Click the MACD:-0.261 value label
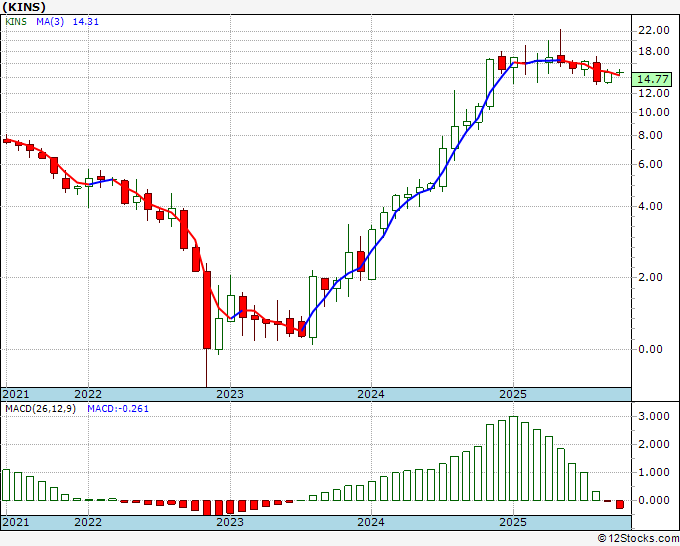Image resolution: width=680 pixels, height=546 pixels. coord(117,409)
